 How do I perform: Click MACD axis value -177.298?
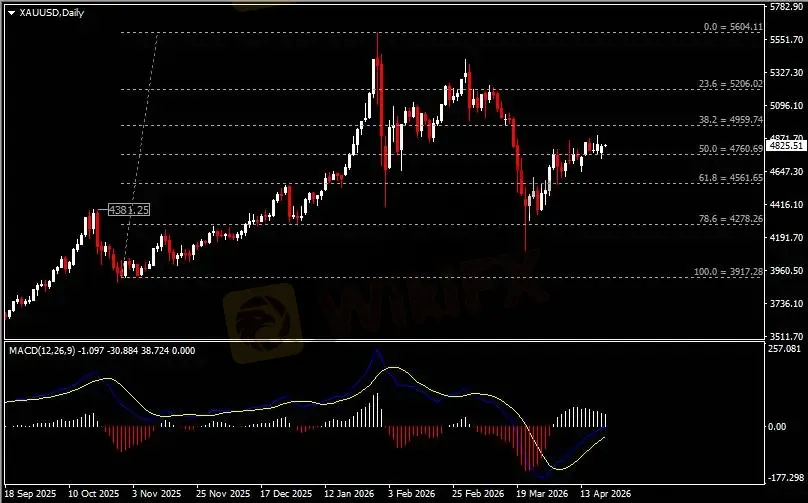[x=786, y=477]
